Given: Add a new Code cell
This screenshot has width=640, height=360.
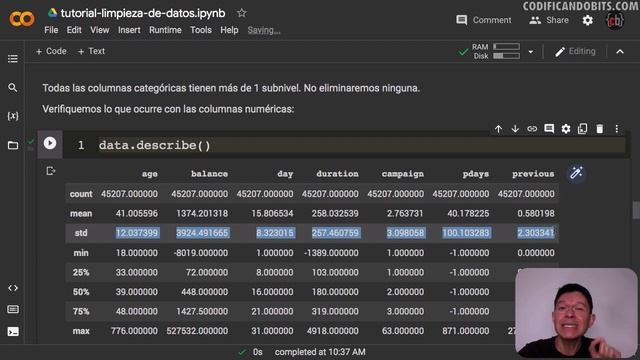Looking at the screenshot, I should pos(51,51).
